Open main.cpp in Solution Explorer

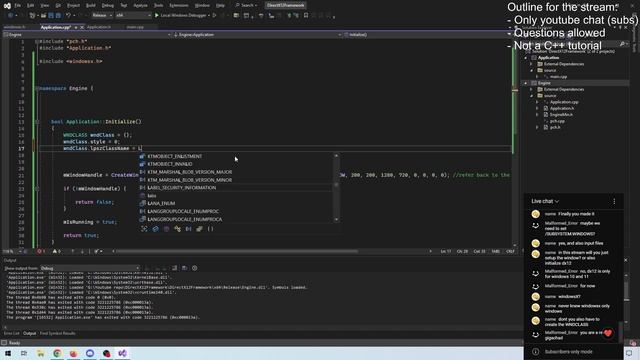558,77
